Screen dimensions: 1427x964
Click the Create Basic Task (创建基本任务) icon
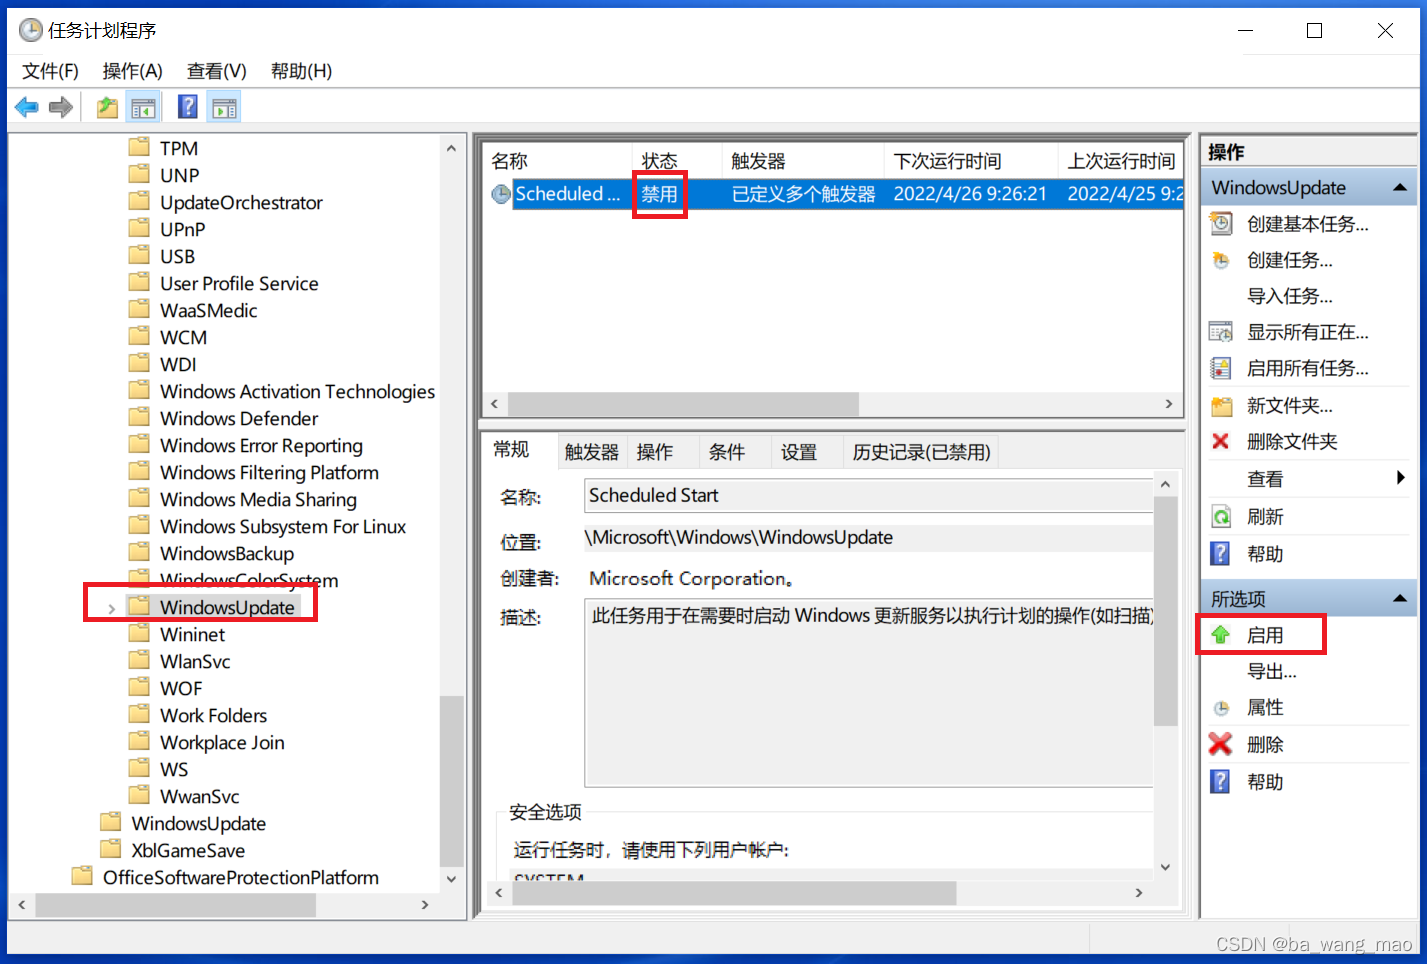[x=1221, y=224]
